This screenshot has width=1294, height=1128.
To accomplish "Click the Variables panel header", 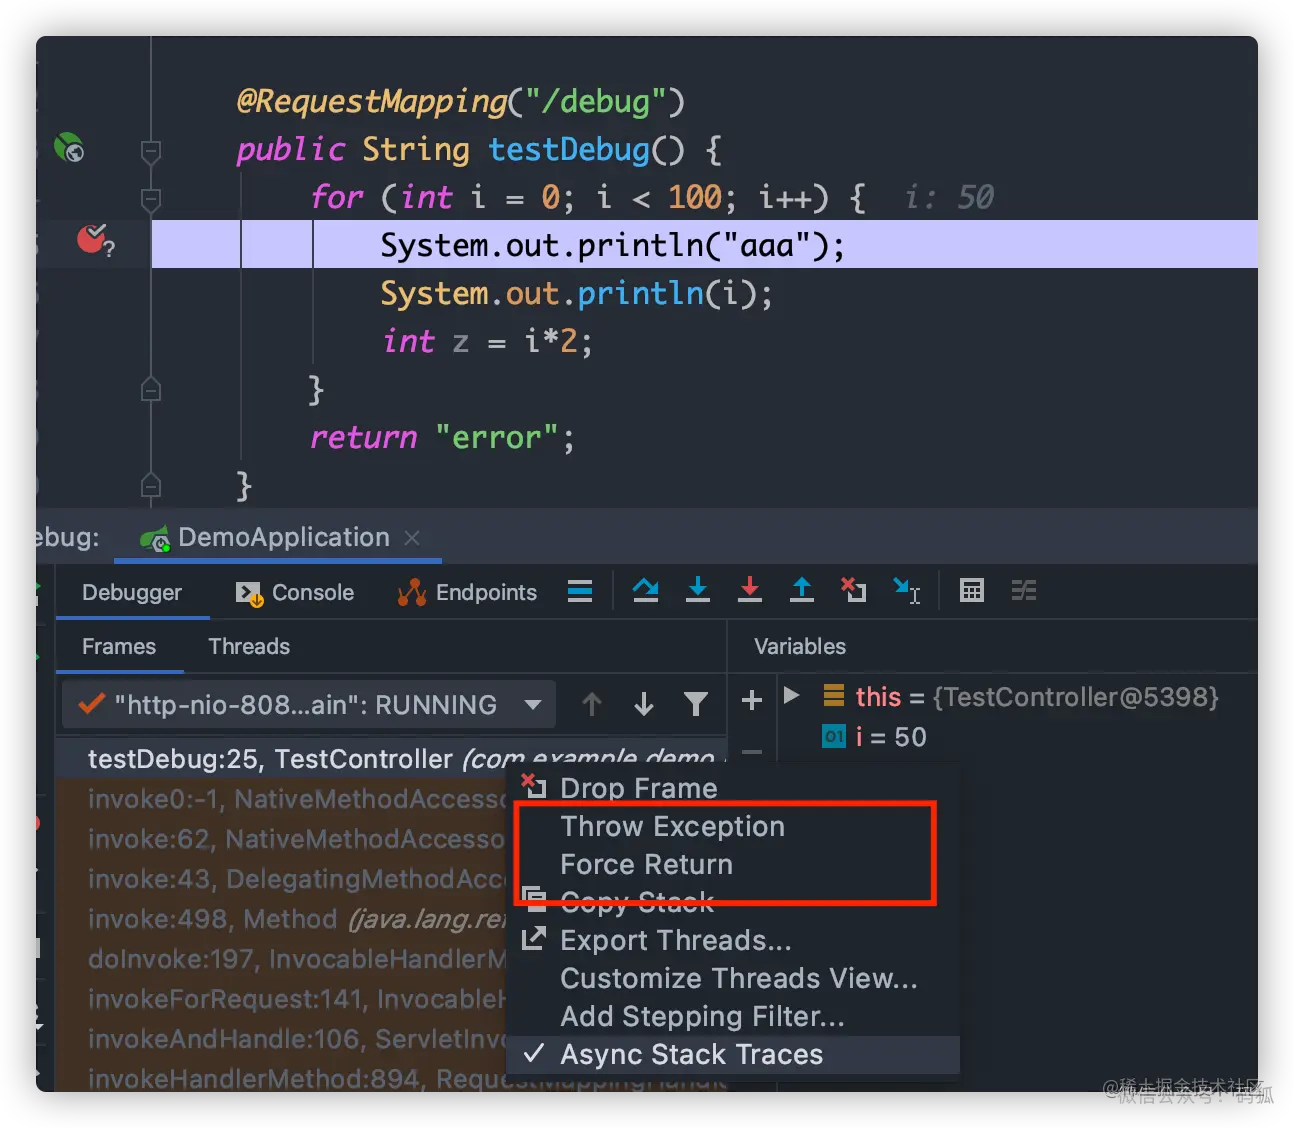I will click(x=800, y=647).
